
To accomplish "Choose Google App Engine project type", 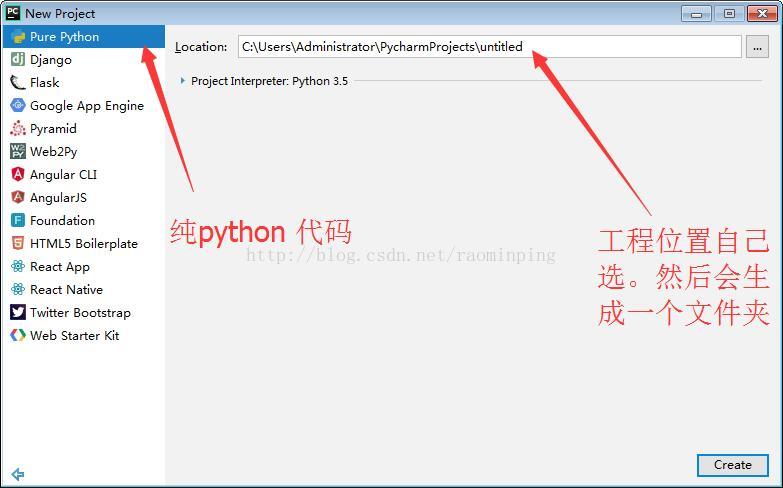I will click(x=83, y=105).
